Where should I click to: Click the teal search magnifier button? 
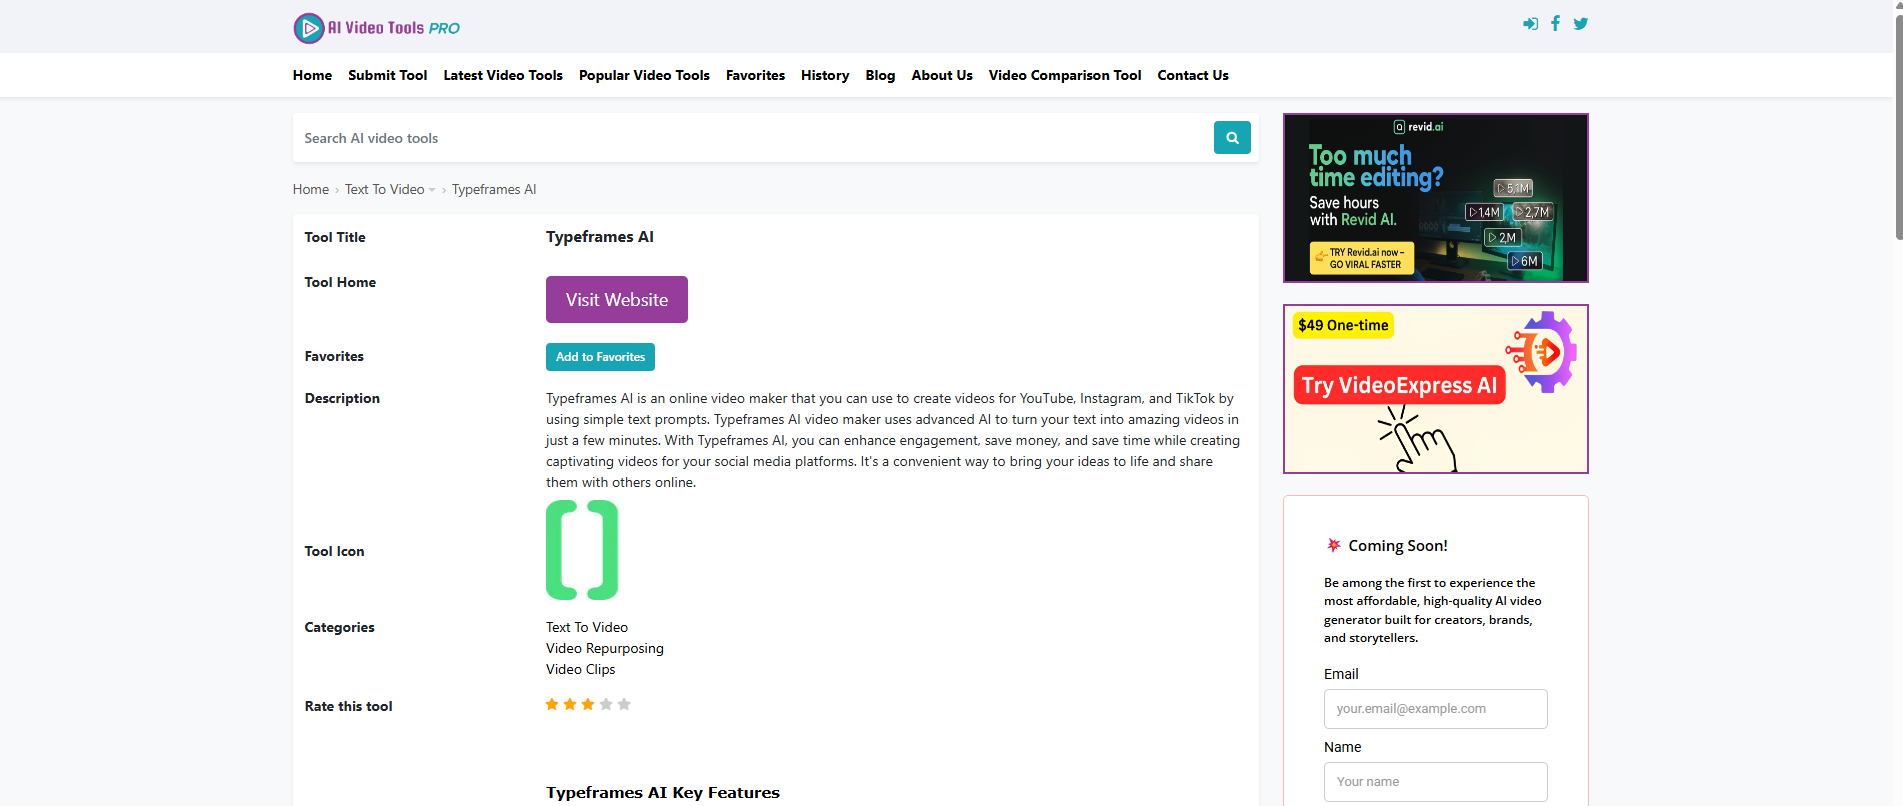point(1232,138)
